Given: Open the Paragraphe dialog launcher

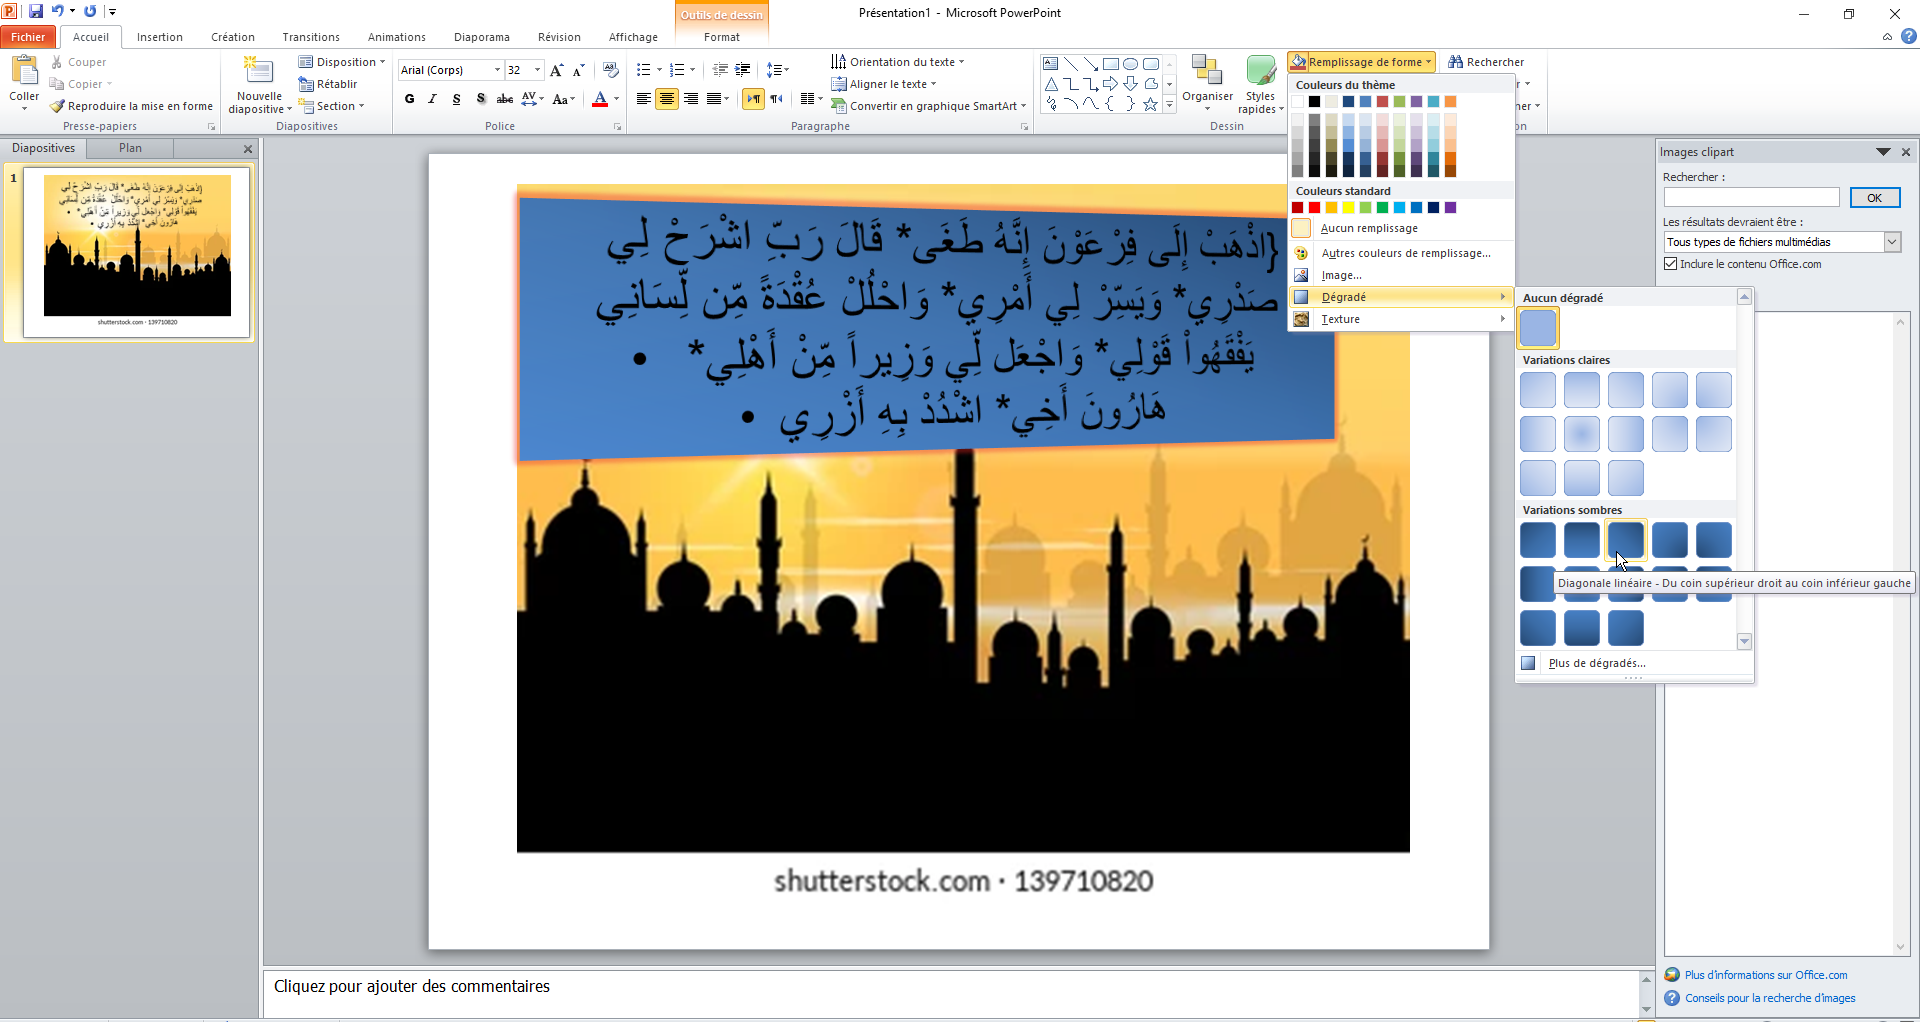Looking at the screenshot, I should click(x=1025, y=127).
